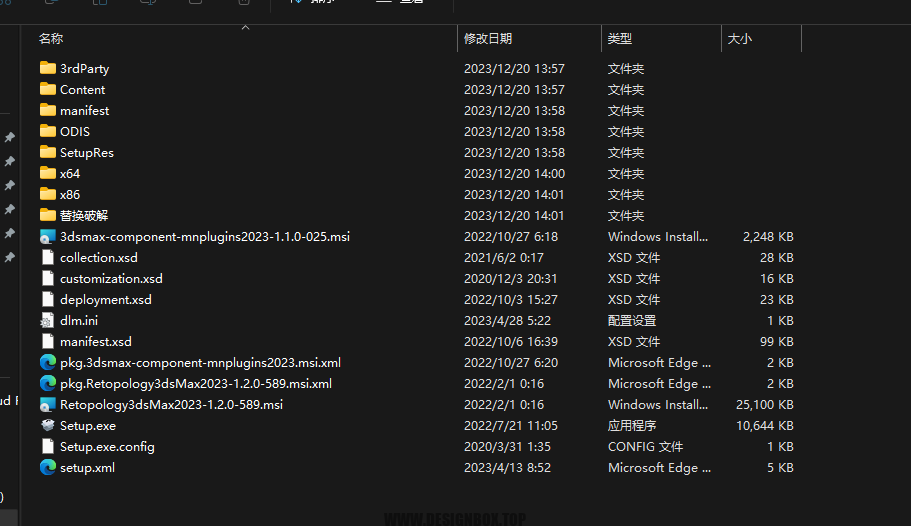Select the SetupRes folder icon
The image size is (911, 526).
click(x=48, y=152)
